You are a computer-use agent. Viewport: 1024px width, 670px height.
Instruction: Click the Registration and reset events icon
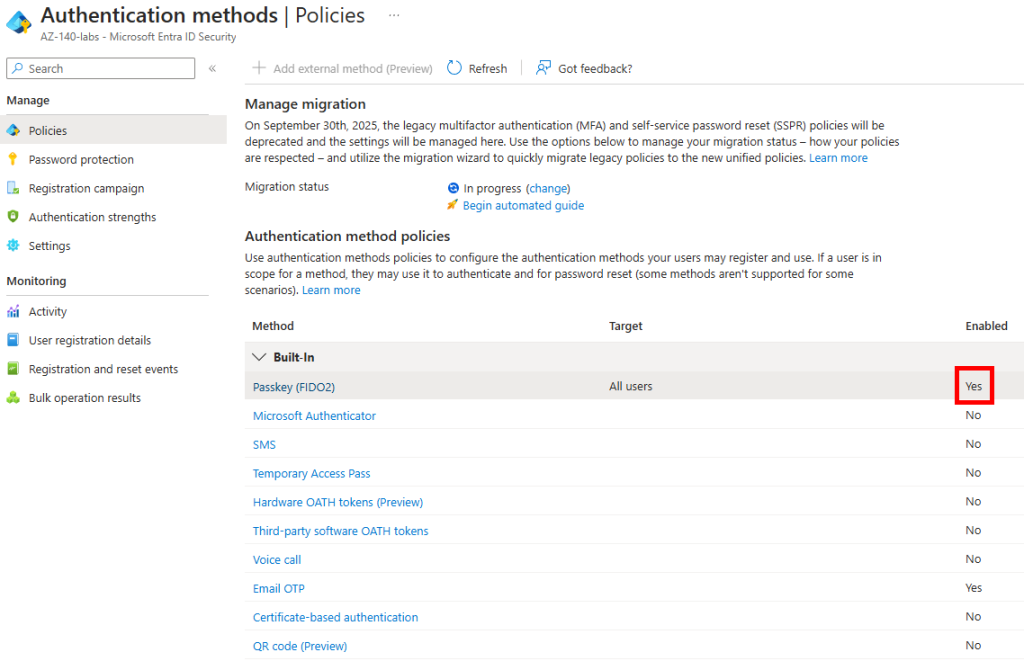point(13,368)
